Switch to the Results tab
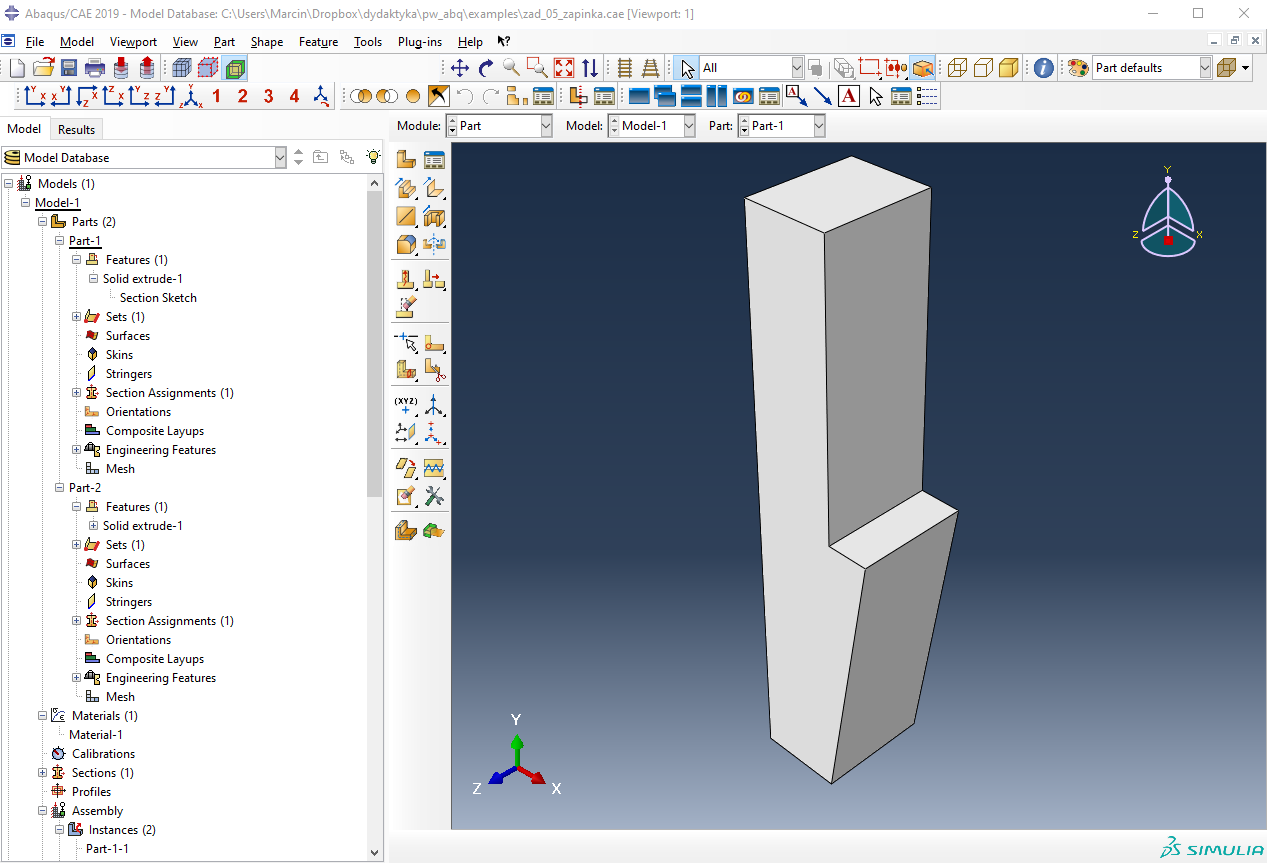 tap(76, 129)
